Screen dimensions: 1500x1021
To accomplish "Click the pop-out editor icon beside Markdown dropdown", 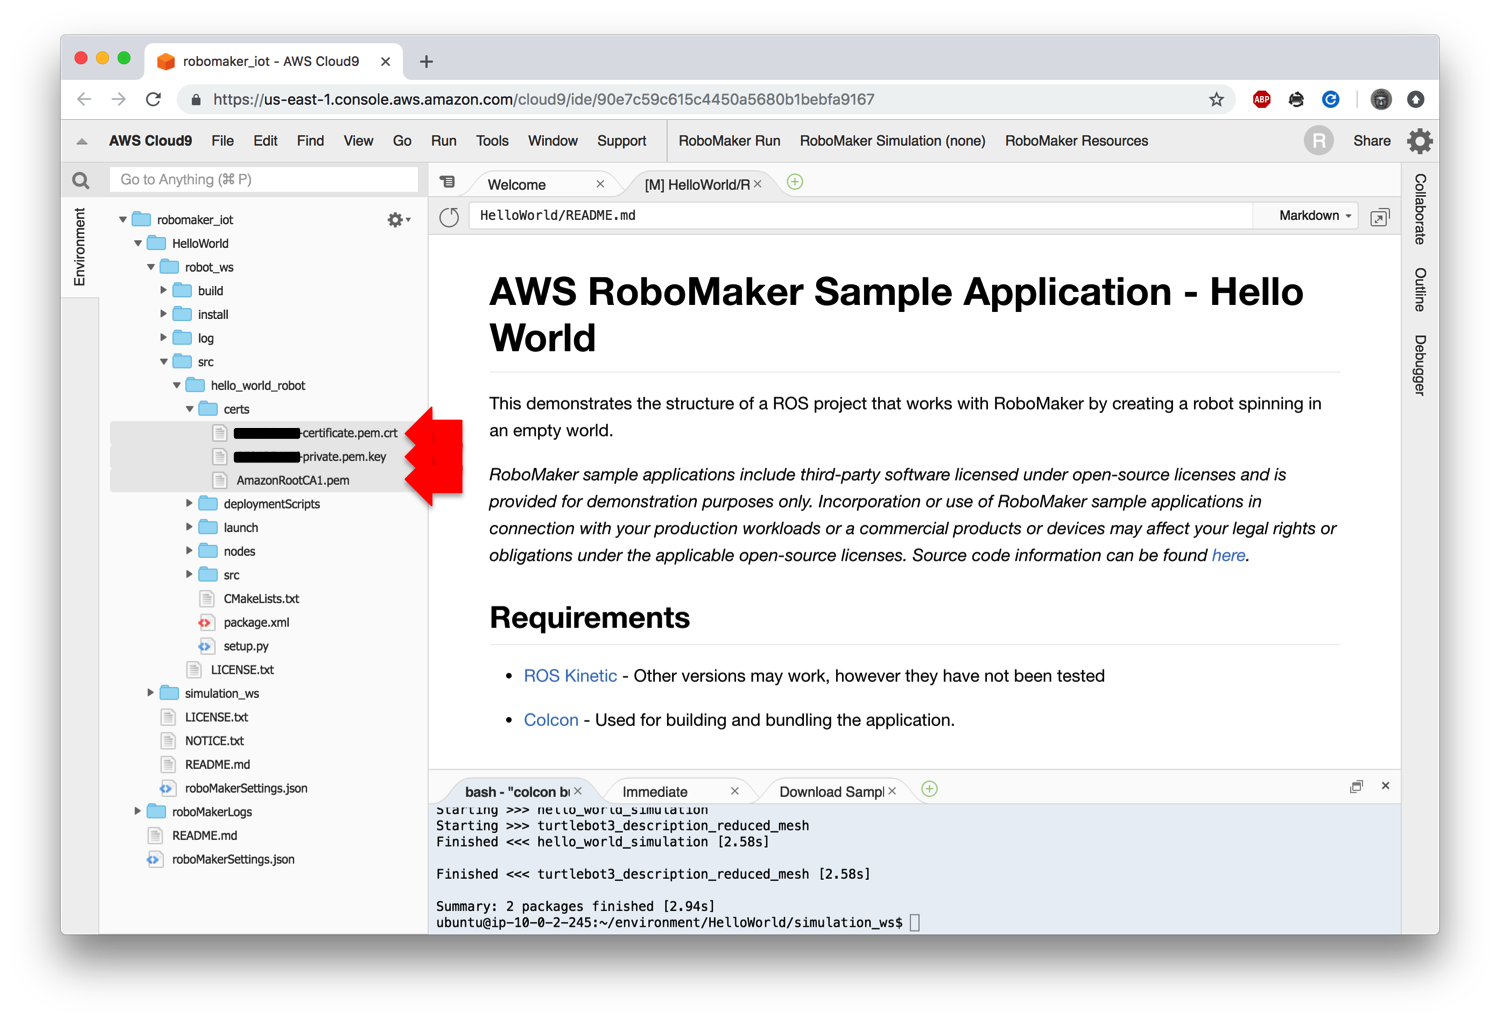I will coord(1380,216).
